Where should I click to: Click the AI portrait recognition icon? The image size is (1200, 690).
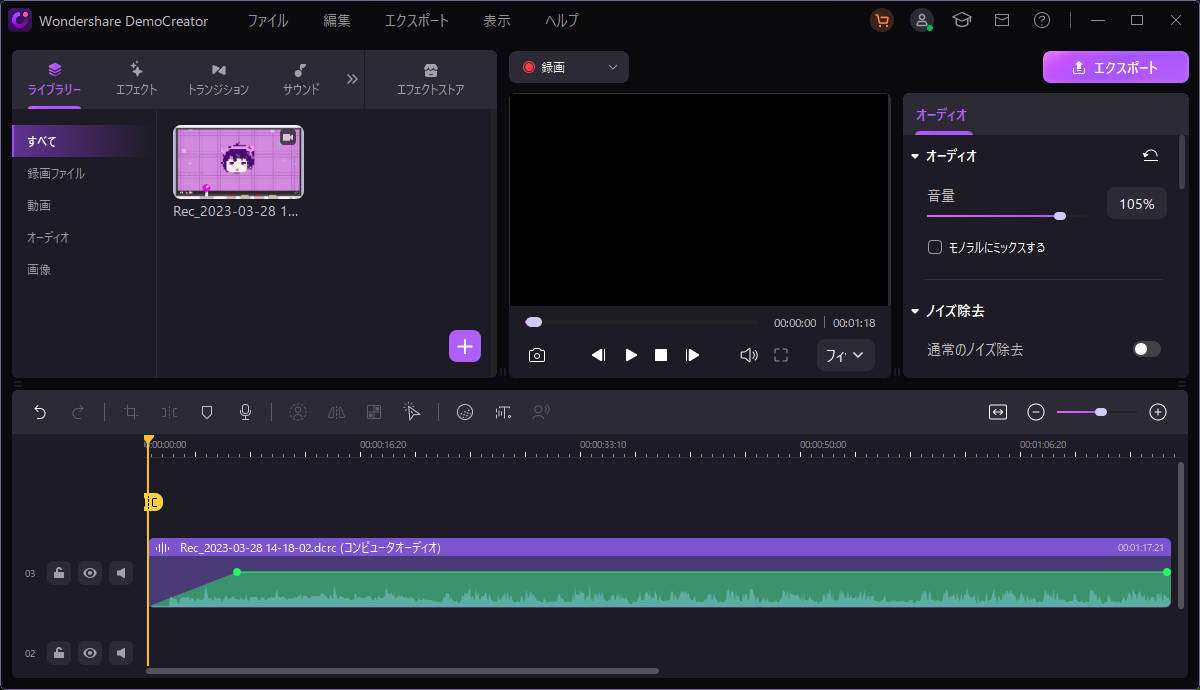pos(298,412)
